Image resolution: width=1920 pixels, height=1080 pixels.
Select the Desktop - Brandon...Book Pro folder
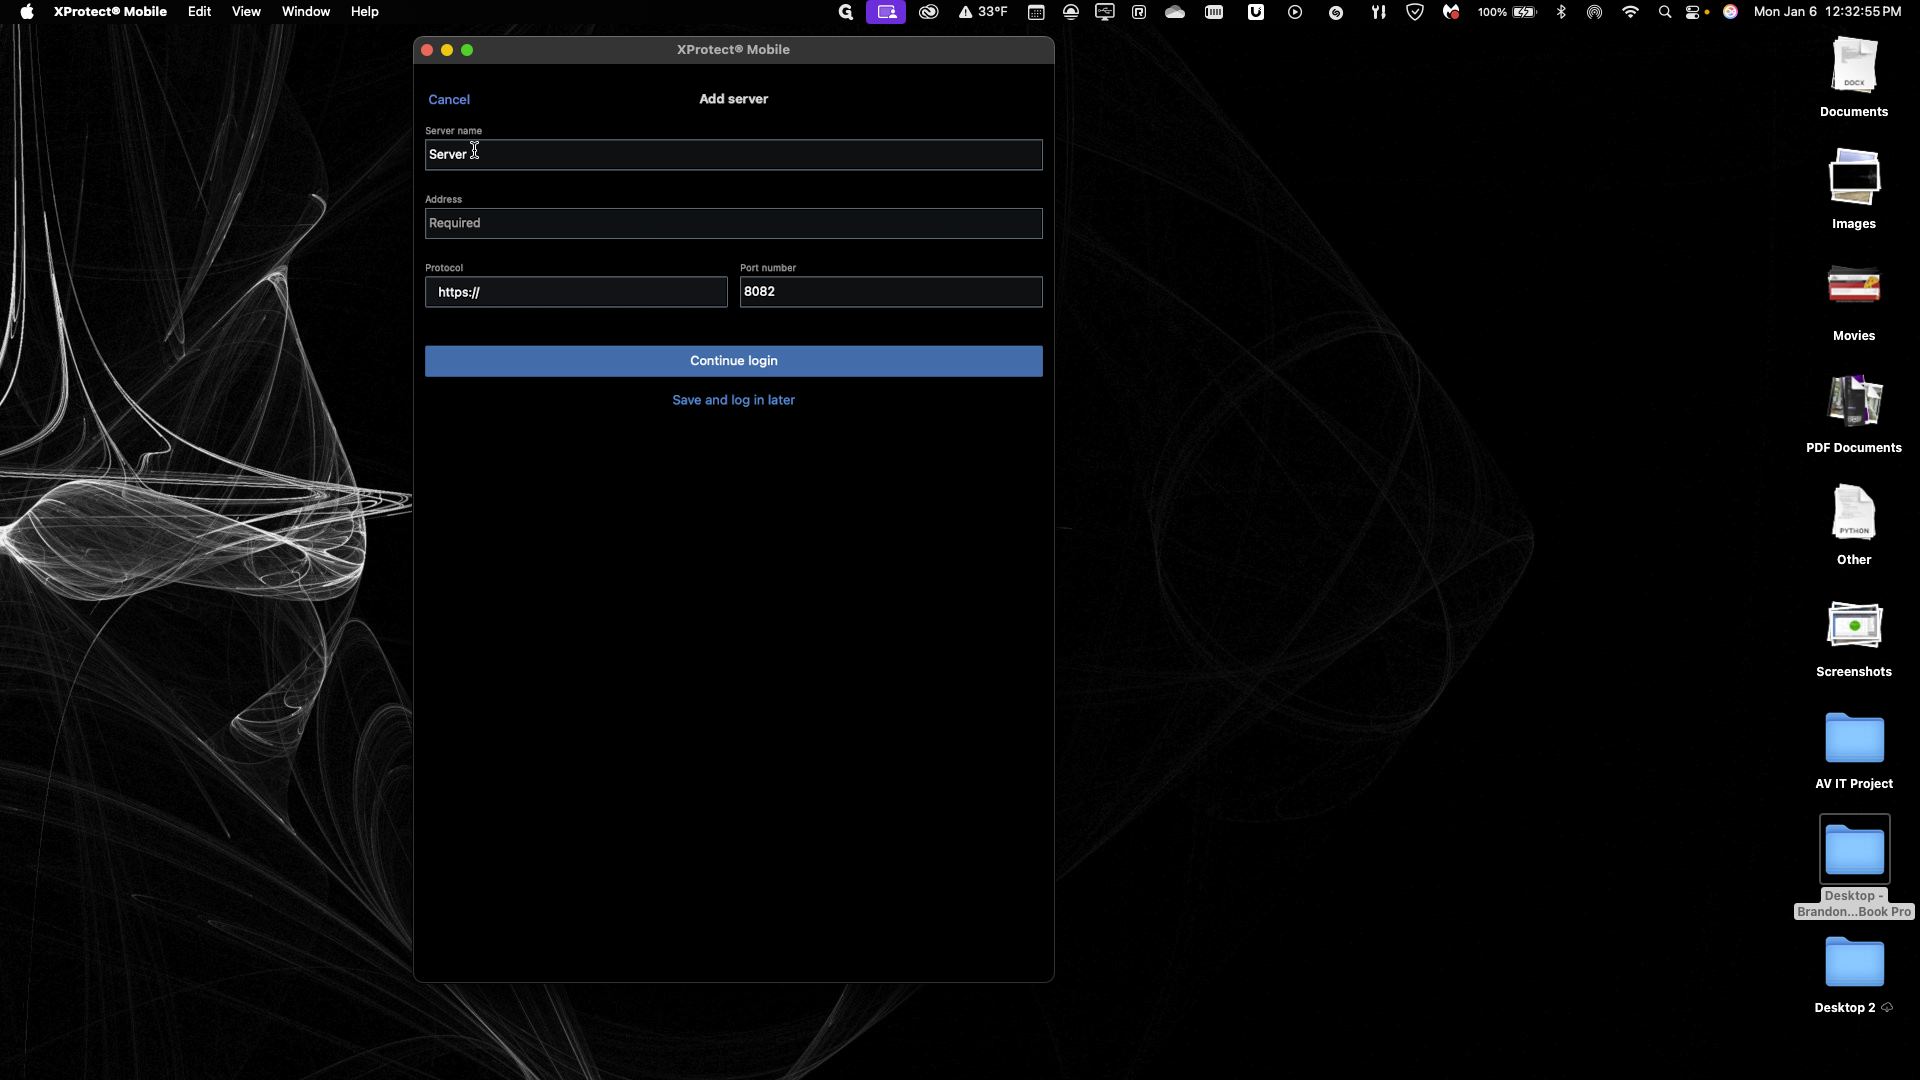[x=1854, y=866]
